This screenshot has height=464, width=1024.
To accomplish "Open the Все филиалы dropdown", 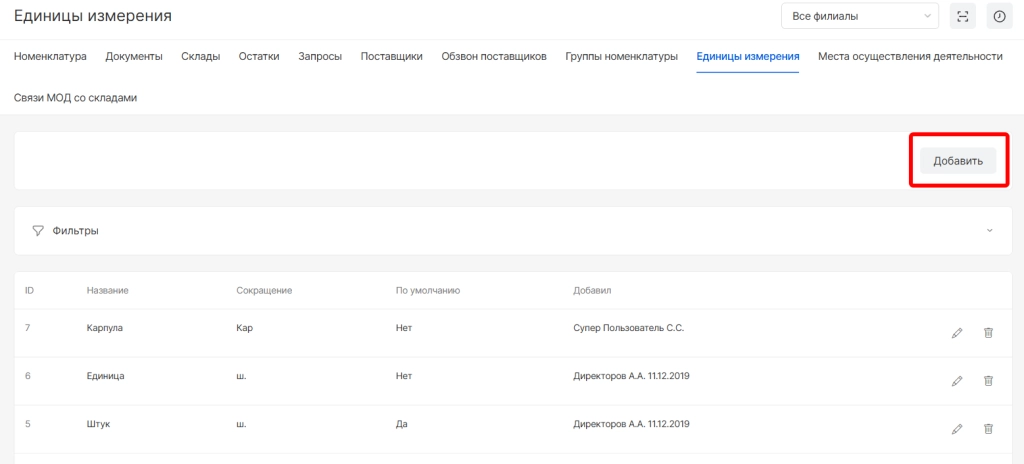I will click(859, 16).
